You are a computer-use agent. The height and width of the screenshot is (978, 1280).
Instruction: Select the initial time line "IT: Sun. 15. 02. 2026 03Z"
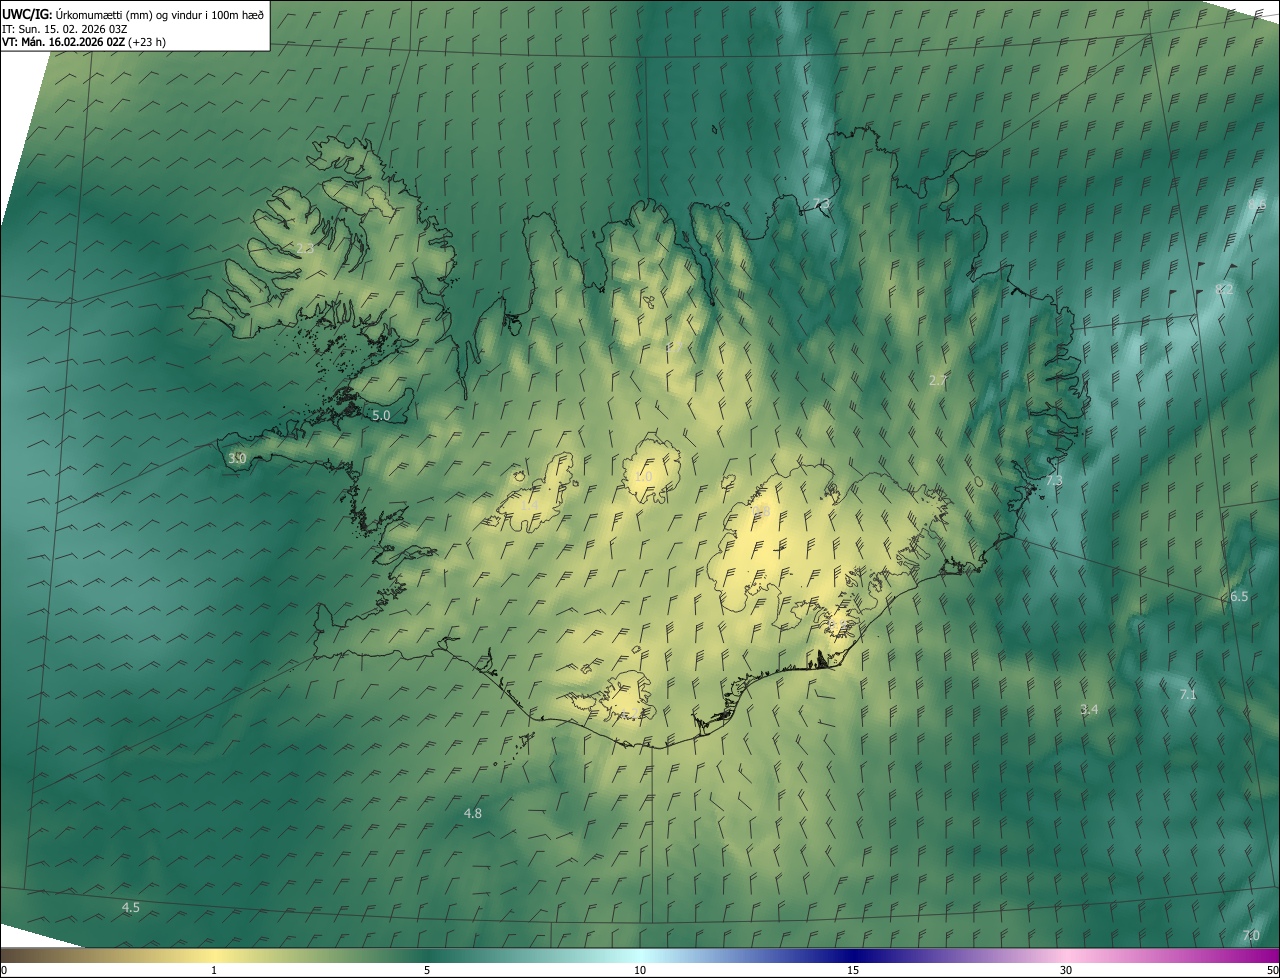[x=64, y=28]
